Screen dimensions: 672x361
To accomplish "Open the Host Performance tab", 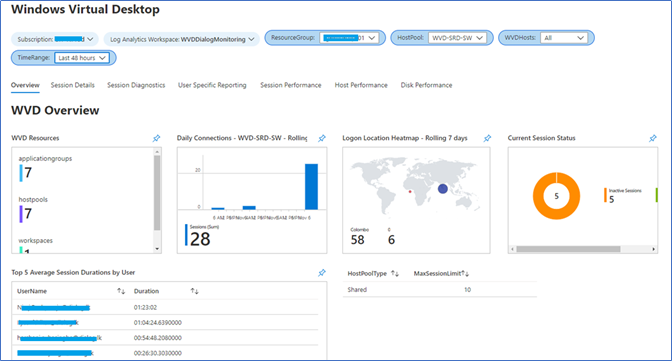I will (x=361, y=85).
